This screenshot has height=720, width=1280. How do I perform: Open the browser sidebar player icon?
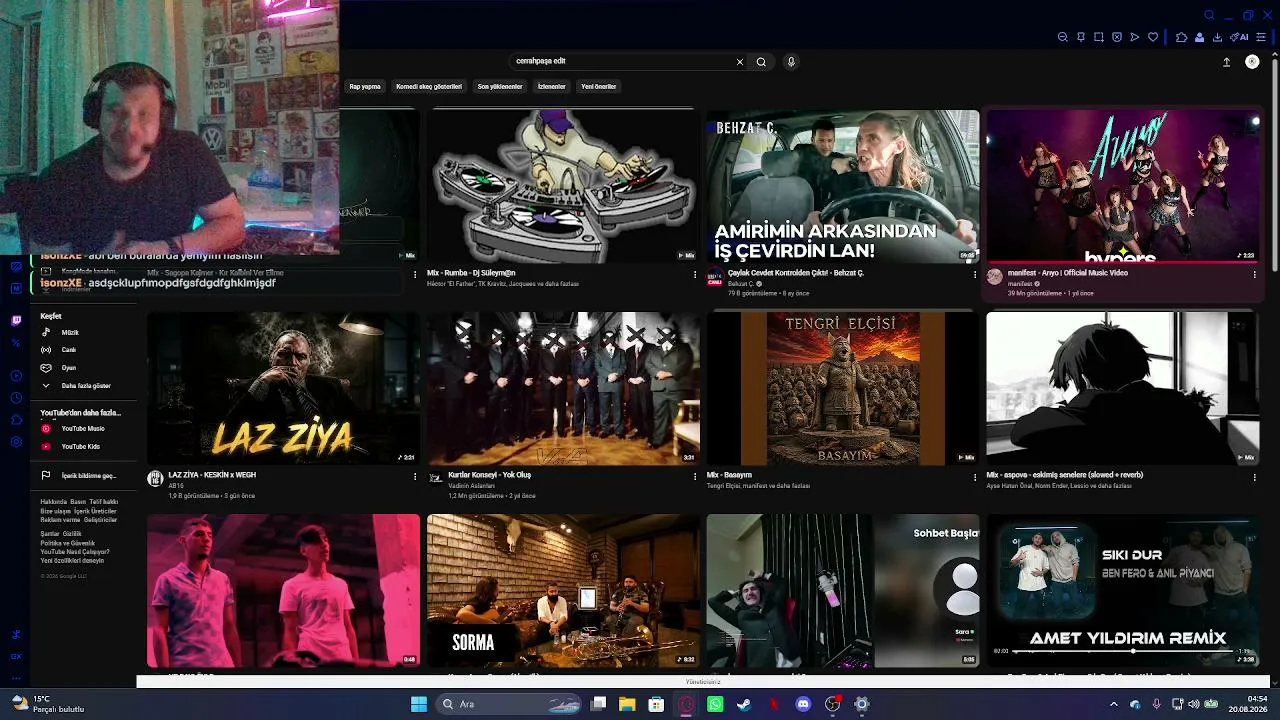[x=16, y=376]
